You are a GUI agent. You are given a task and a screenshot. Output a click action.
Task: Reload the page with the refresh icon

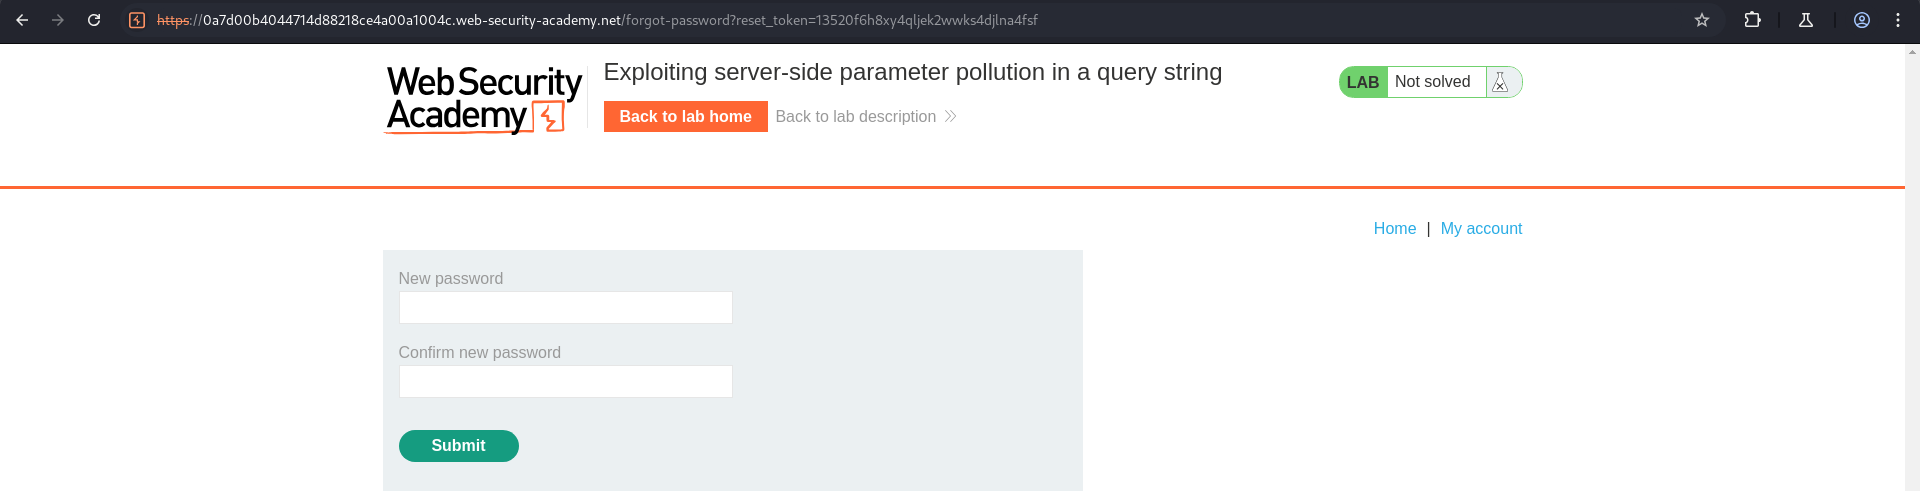tap(94, 20)
